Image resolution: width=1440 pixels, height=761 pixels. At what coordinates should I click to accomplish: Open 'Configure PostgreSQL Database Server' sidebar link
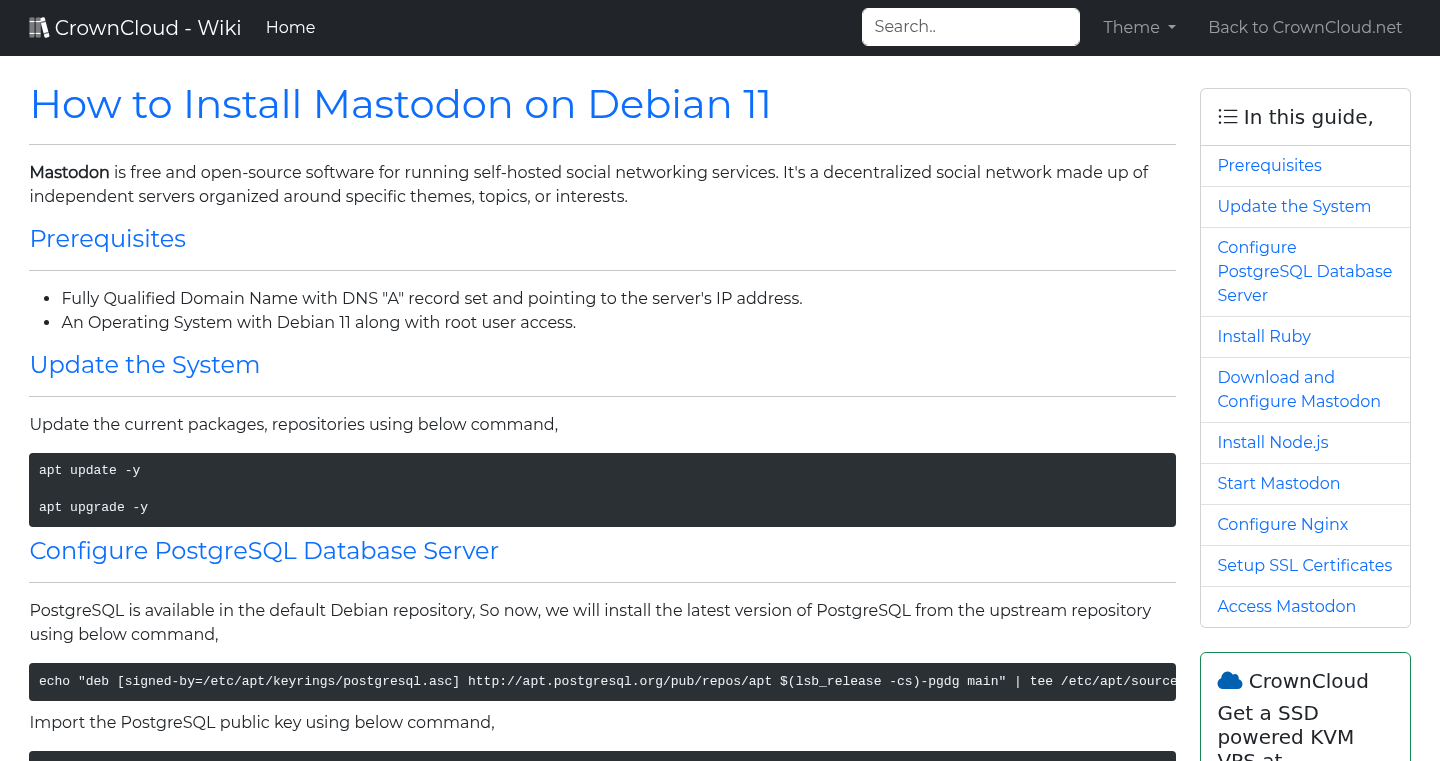(1304, 271)
